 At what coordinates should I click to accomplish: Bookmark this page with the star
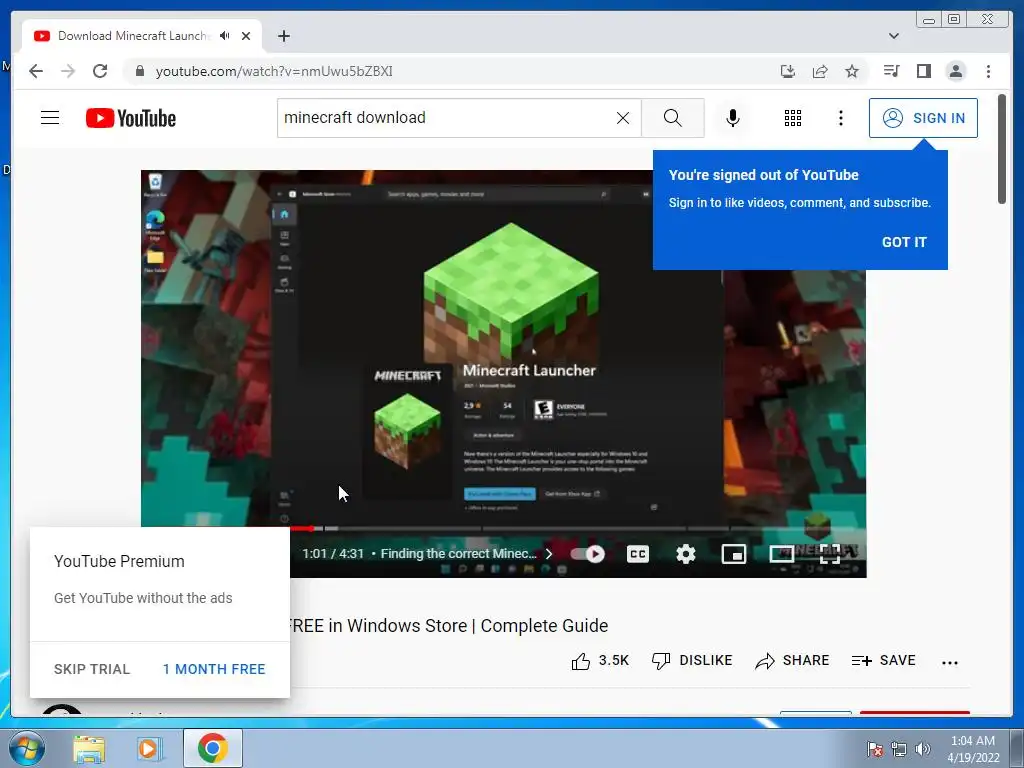[852, 71]
